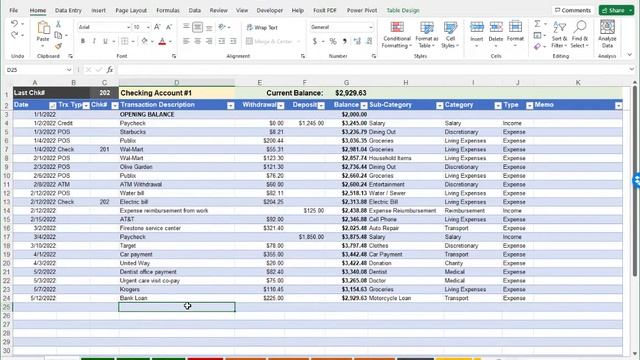
Task: Toggle Wrap Text
Action: click(x=262, y=27)
